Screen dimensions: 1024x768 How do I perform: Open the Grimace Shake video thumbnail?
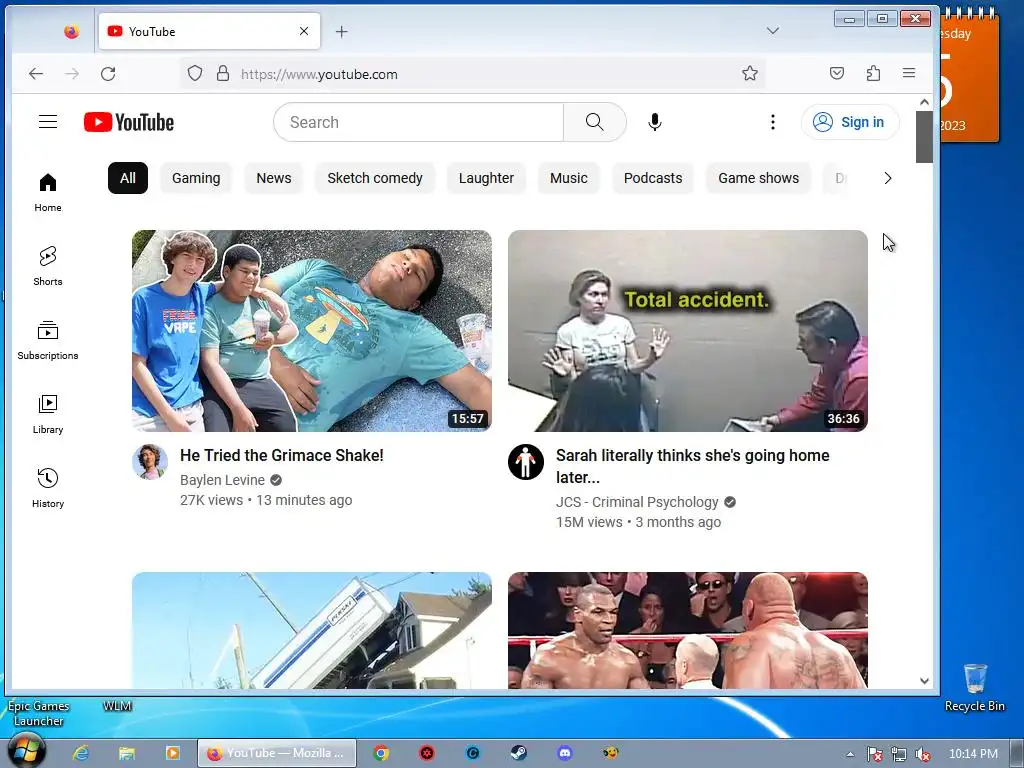pyautogui.click(x=312, y=330)
